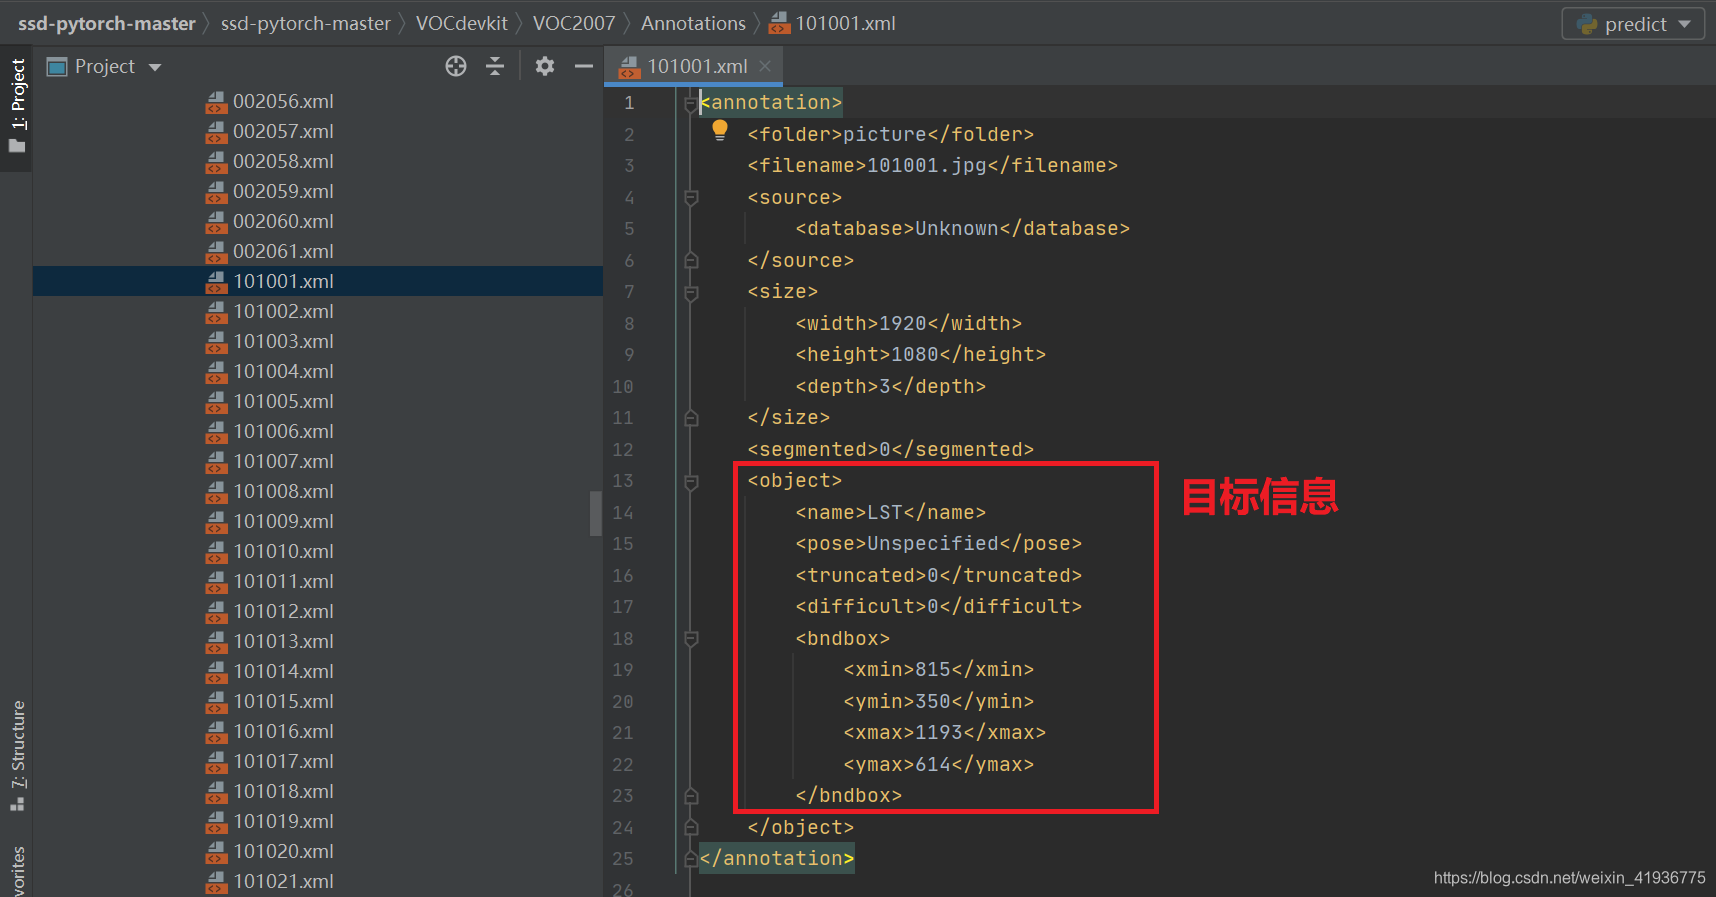Click on <xmin>815</xmin> text
The width and height of the screenshot is (1716, 897).
pyautogui.click(x=939, y=670)
